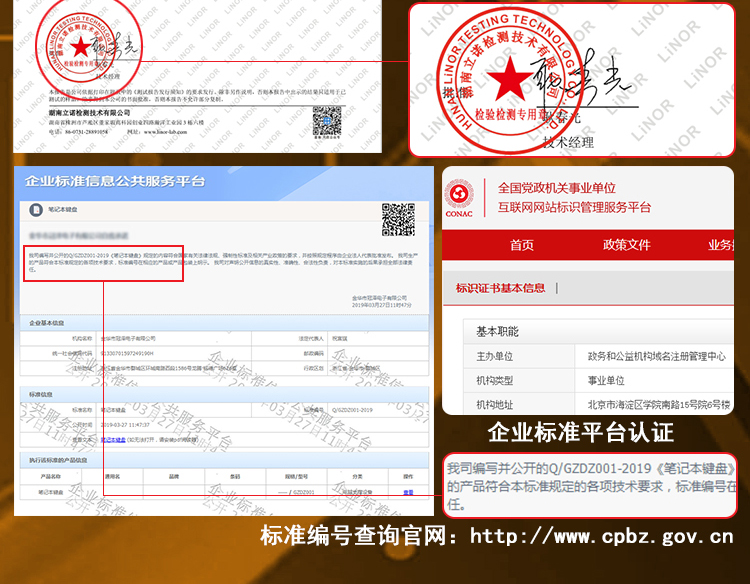Select the 标识证书基本信息 tab

tap(500, 288)
